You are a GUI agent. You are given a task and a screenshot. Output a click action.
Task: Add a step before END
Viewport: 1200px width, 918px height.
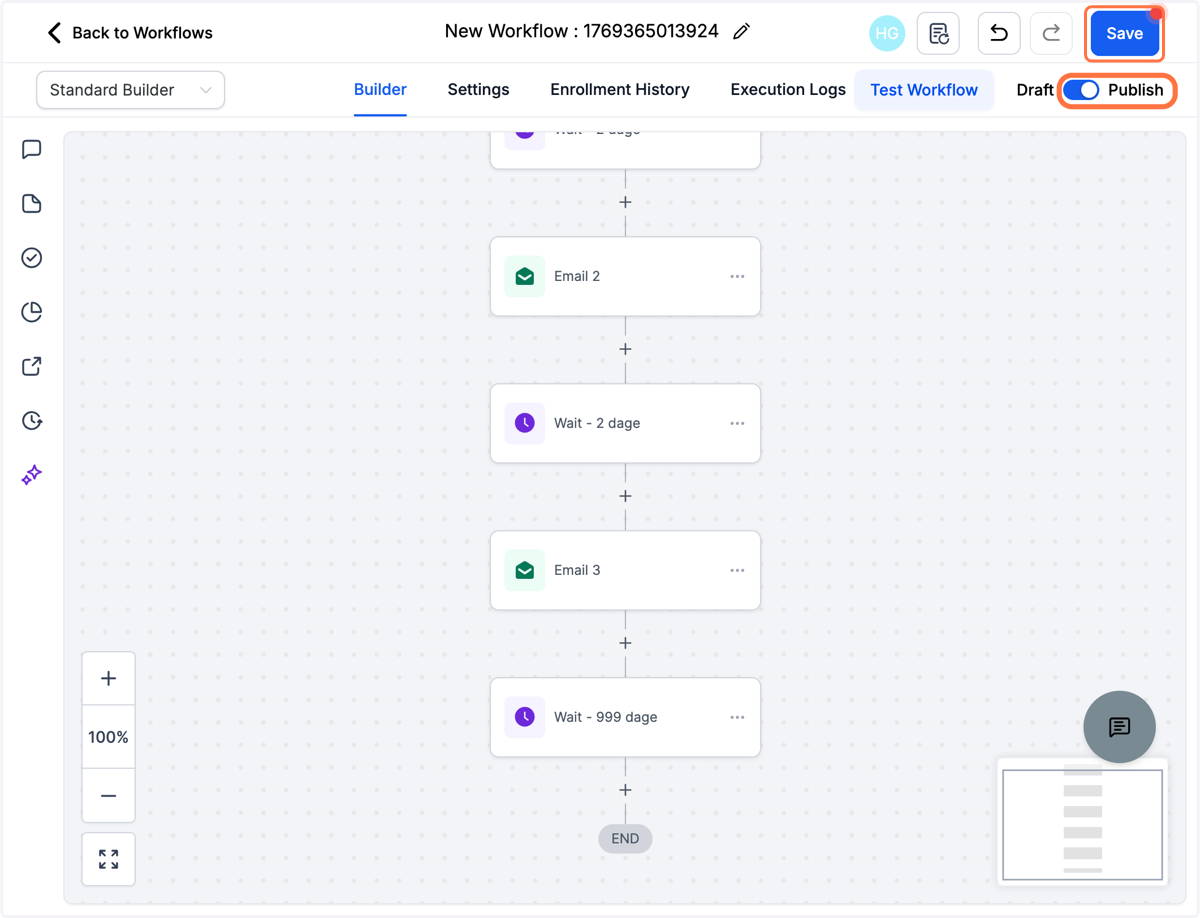click(x=625, y=790)
